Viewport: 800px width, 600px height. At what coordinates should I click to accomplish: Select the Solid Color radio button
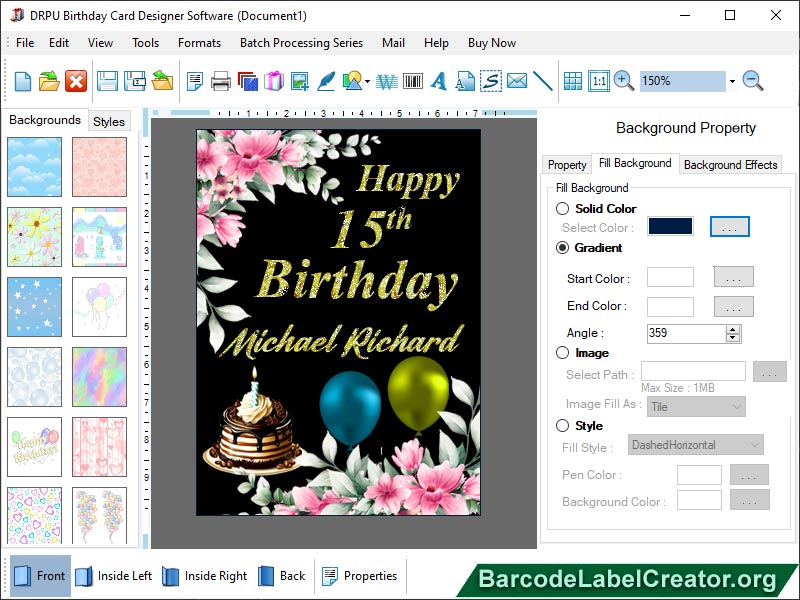pos(562,209)
